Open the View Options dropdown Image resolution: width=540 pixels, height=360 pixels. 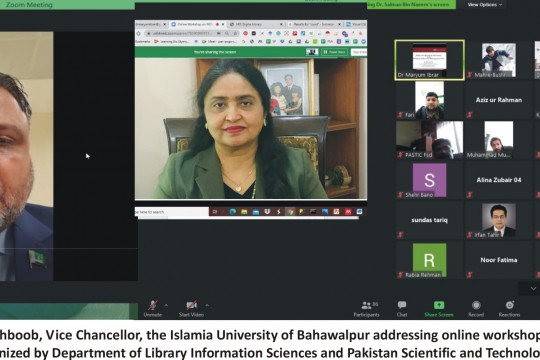coord(485,4)
